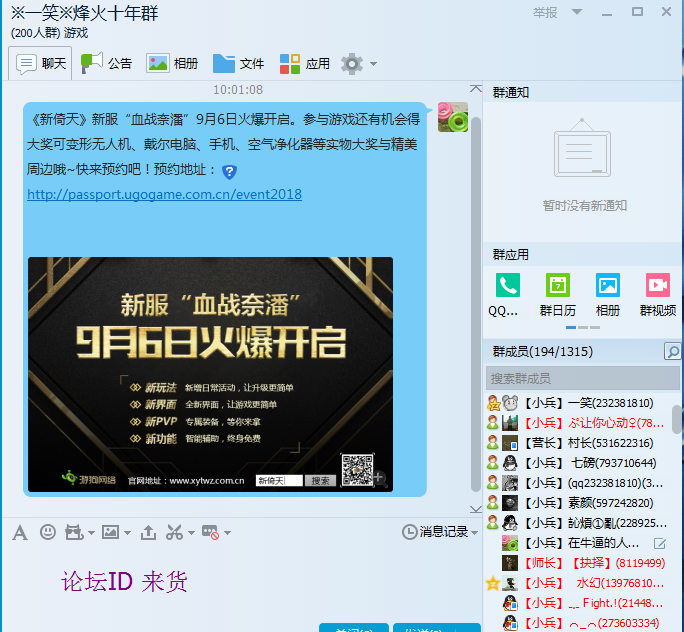Click the magnifier zoom icon on image
The width and height of the screenshot is (684, 632).
coord(379,478)
